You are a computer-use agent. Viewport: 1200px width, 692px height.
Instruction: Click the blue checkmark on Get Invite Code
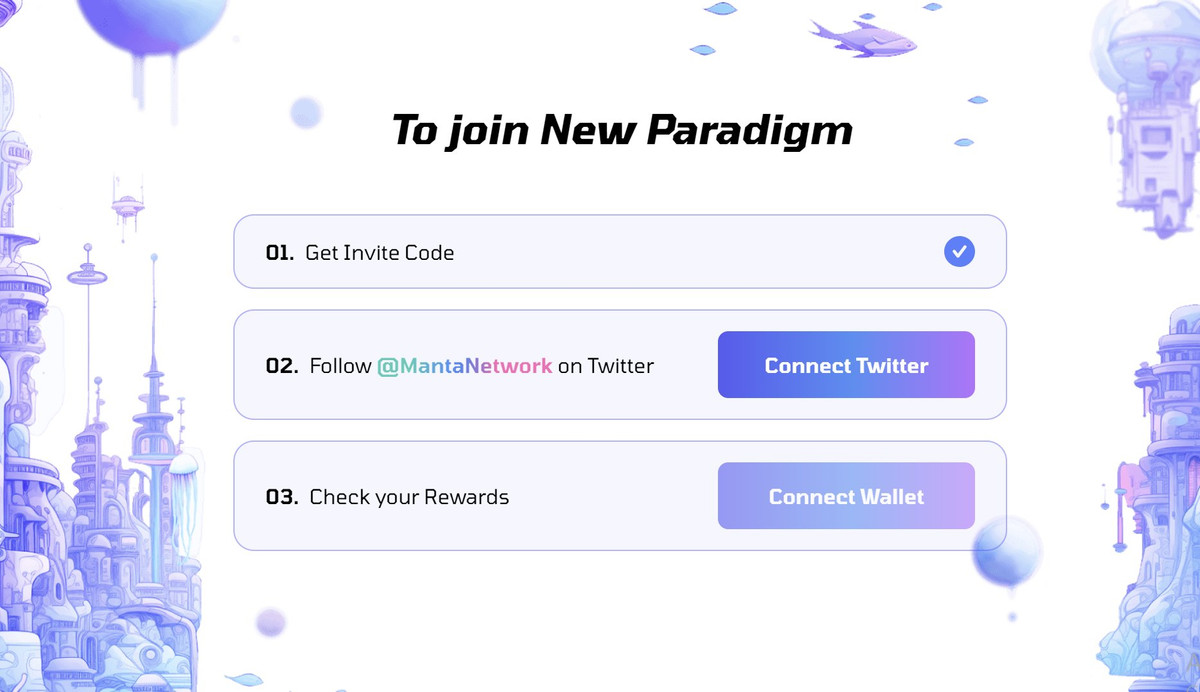pos(959,252)
